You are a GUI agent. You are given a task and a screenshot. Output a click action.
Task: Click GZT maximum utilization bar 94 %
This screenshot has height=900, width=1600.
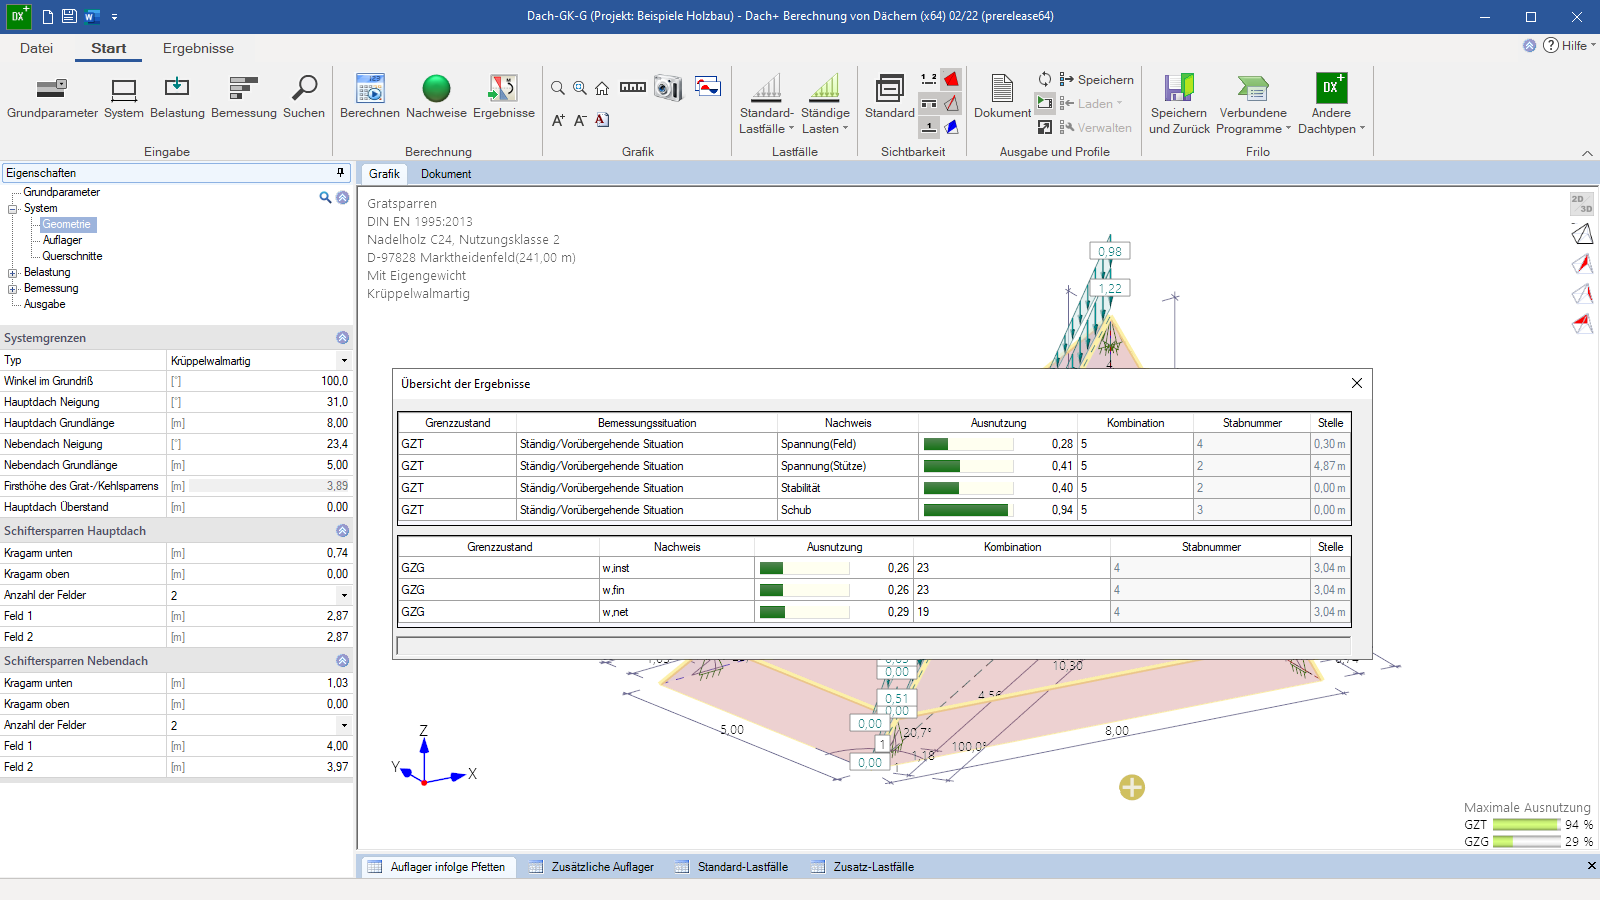[x=1526, y=825]
